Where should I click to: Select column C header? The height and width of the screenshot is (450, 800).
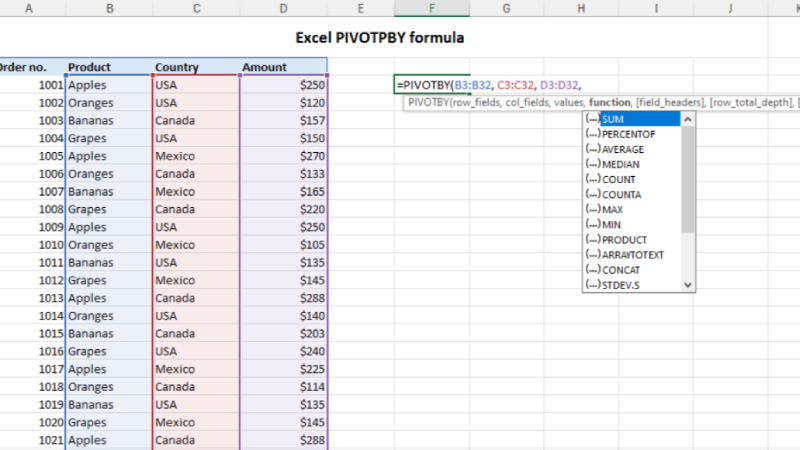(196, 8)
